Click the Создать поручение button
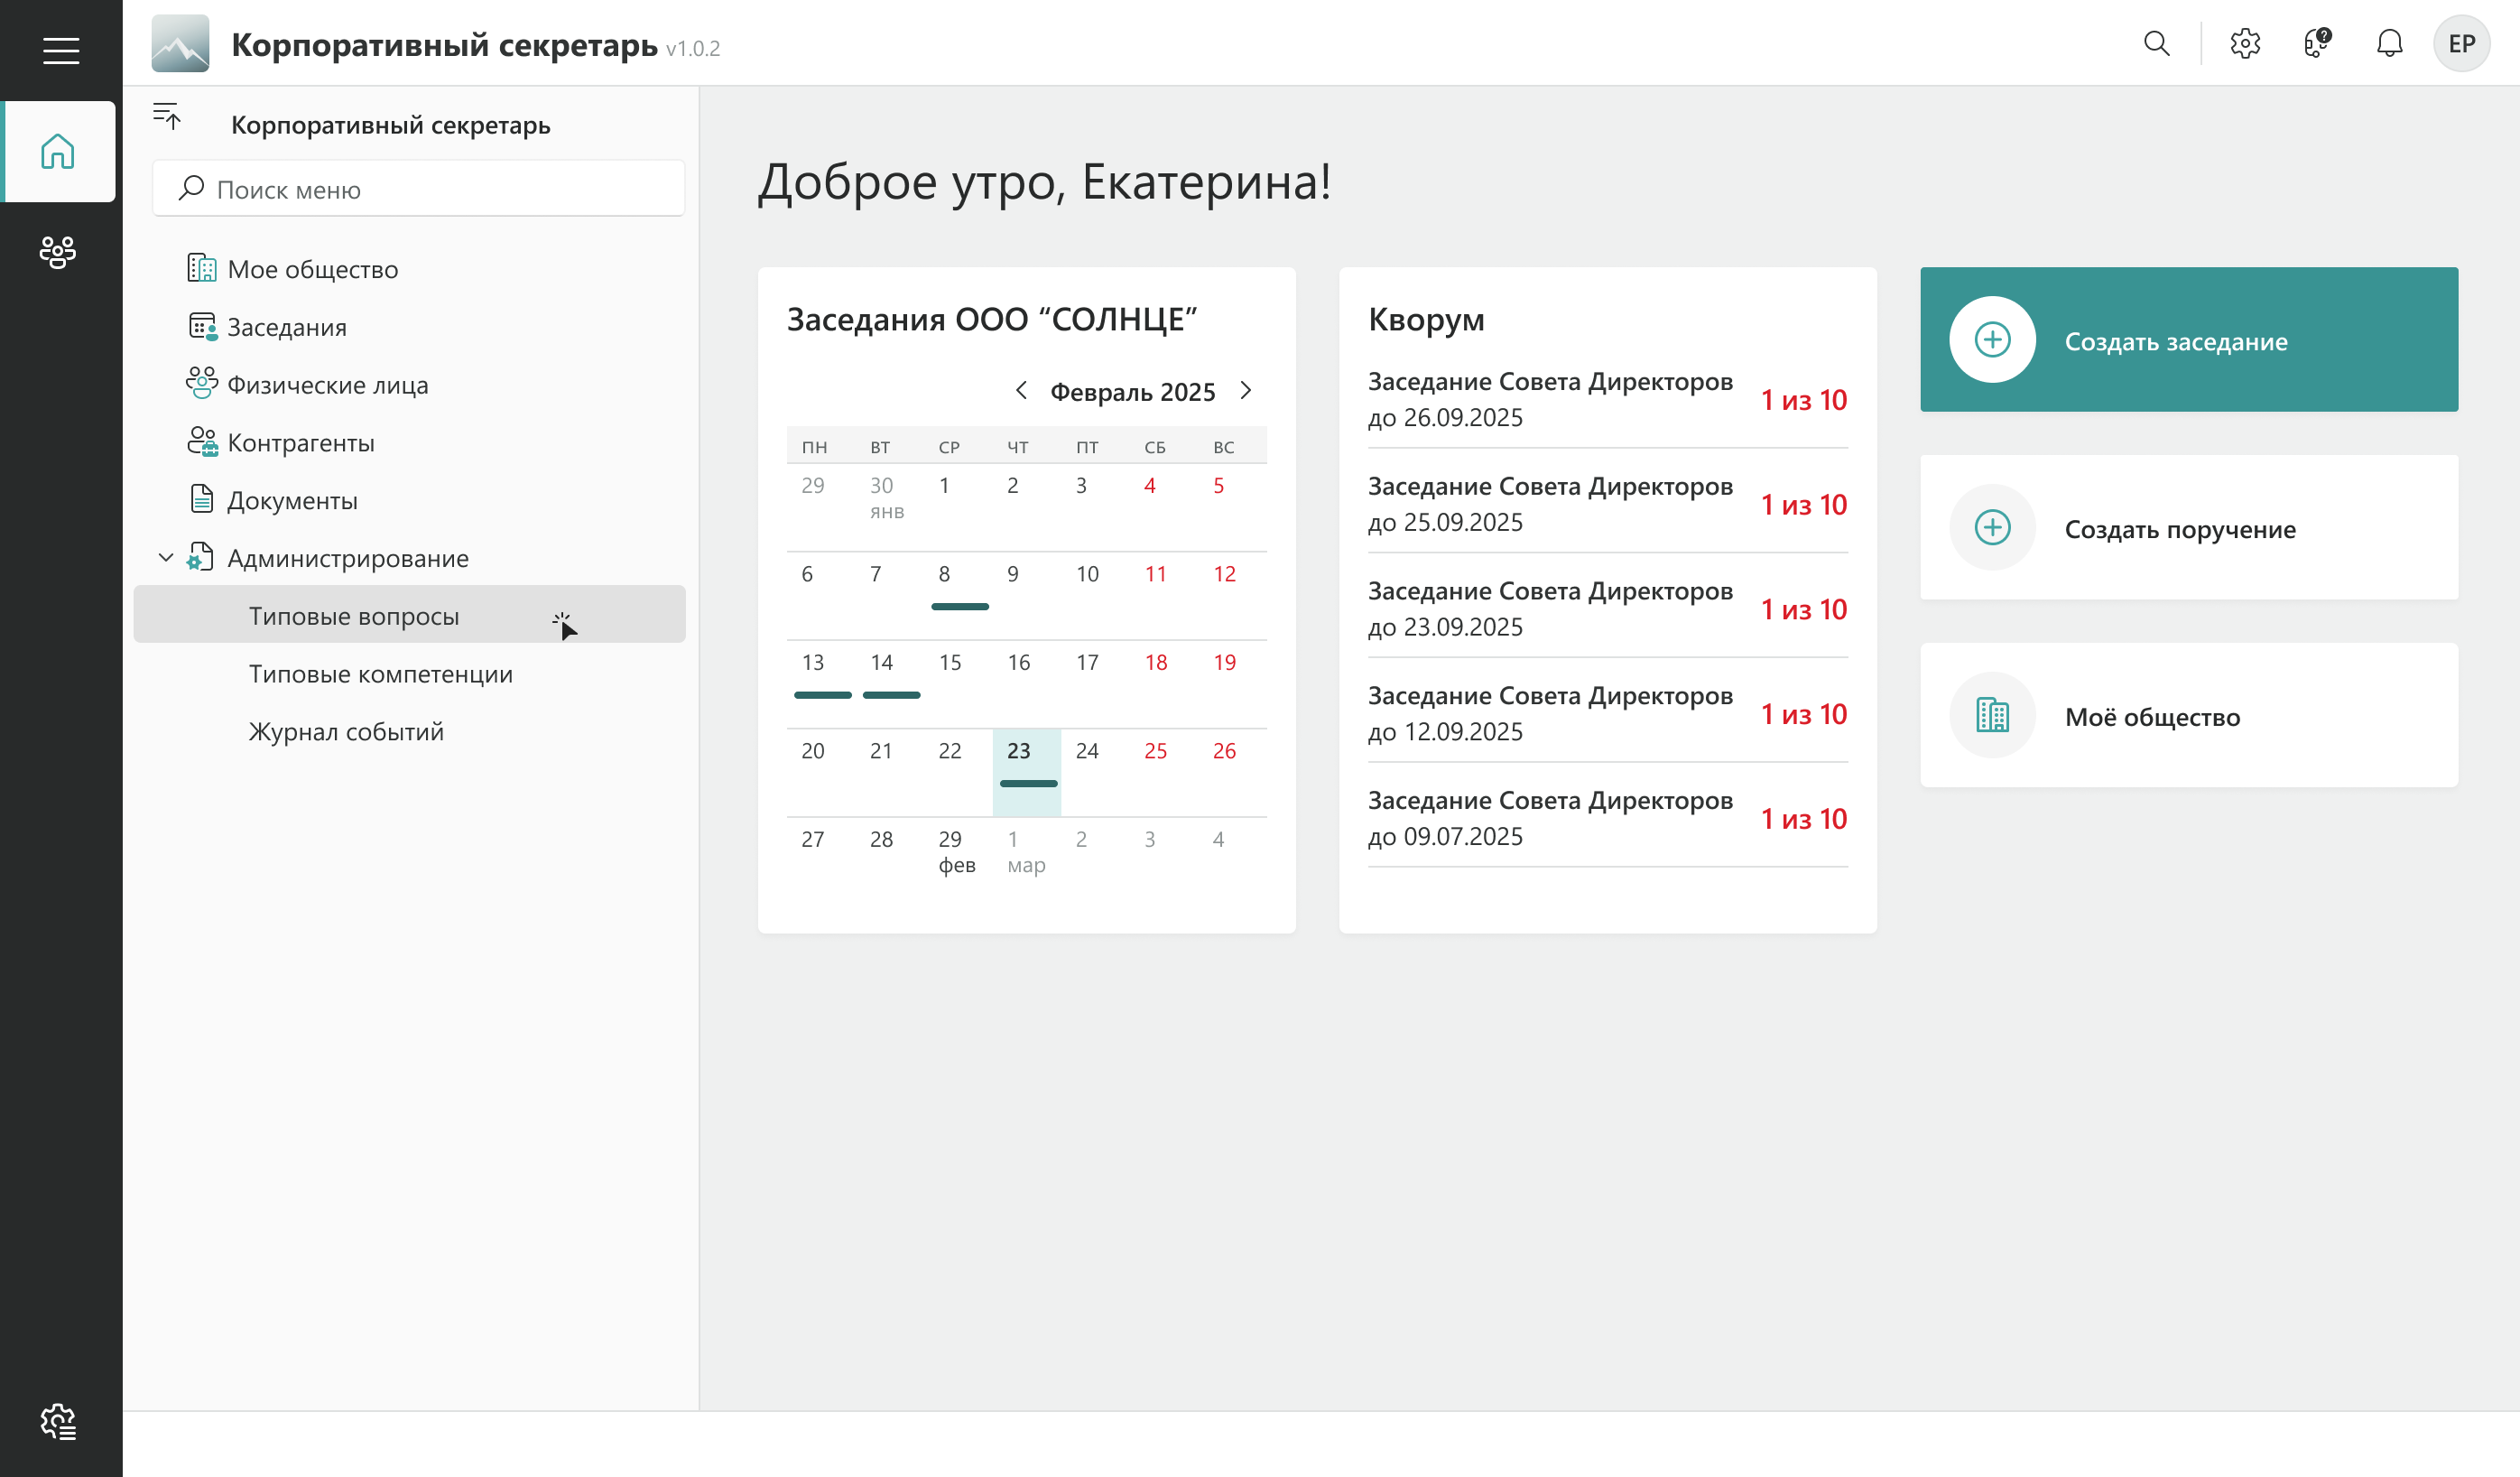2520x1477 pixels. (2188, 528)
